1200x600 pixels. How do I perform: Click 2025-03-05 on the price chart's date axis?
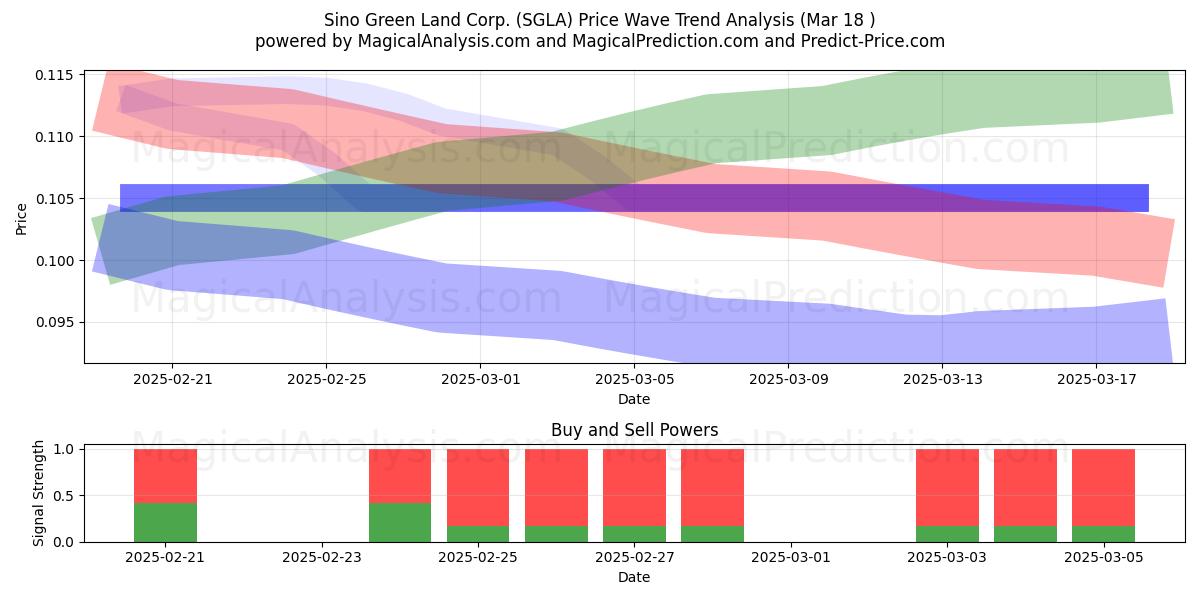634,379
